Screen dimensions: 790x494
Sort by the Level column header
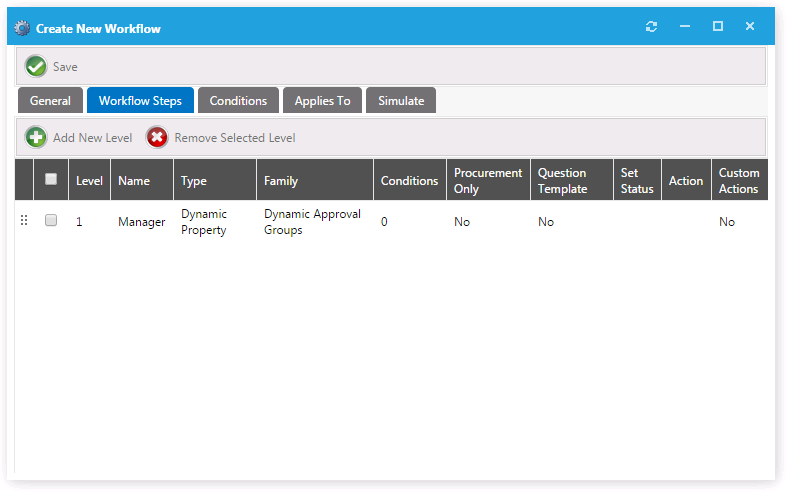(89, 181)
